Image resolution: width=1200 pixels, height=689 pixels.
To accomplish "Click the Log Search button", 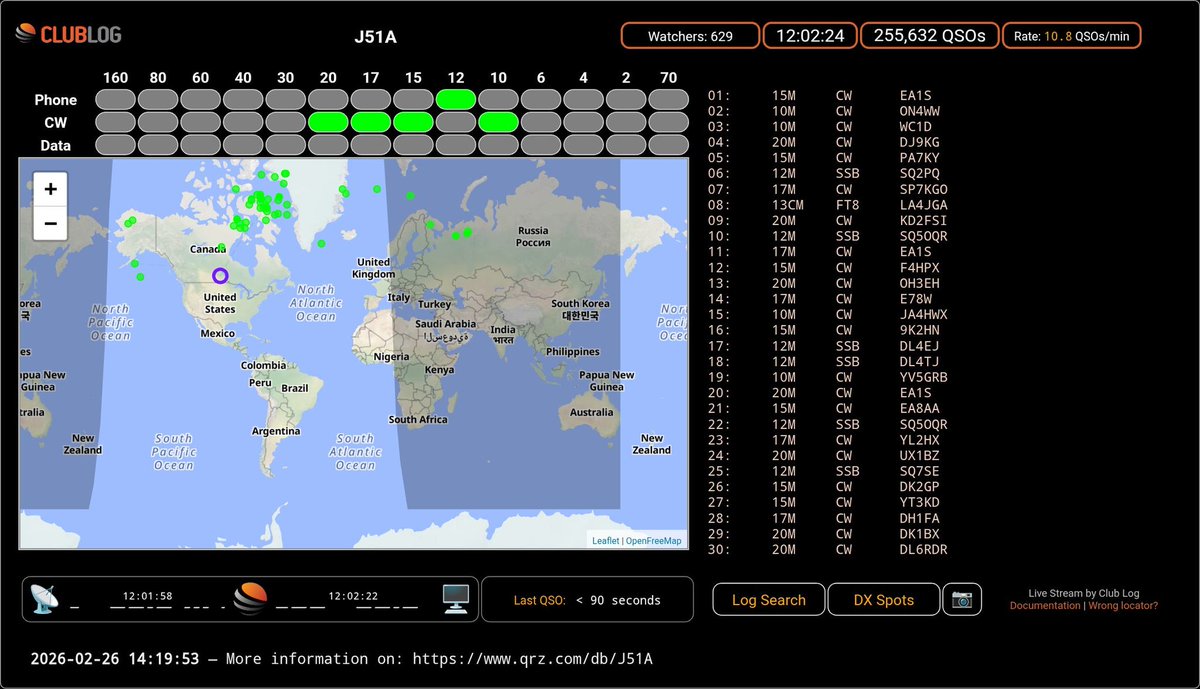I will pos(768,599).
